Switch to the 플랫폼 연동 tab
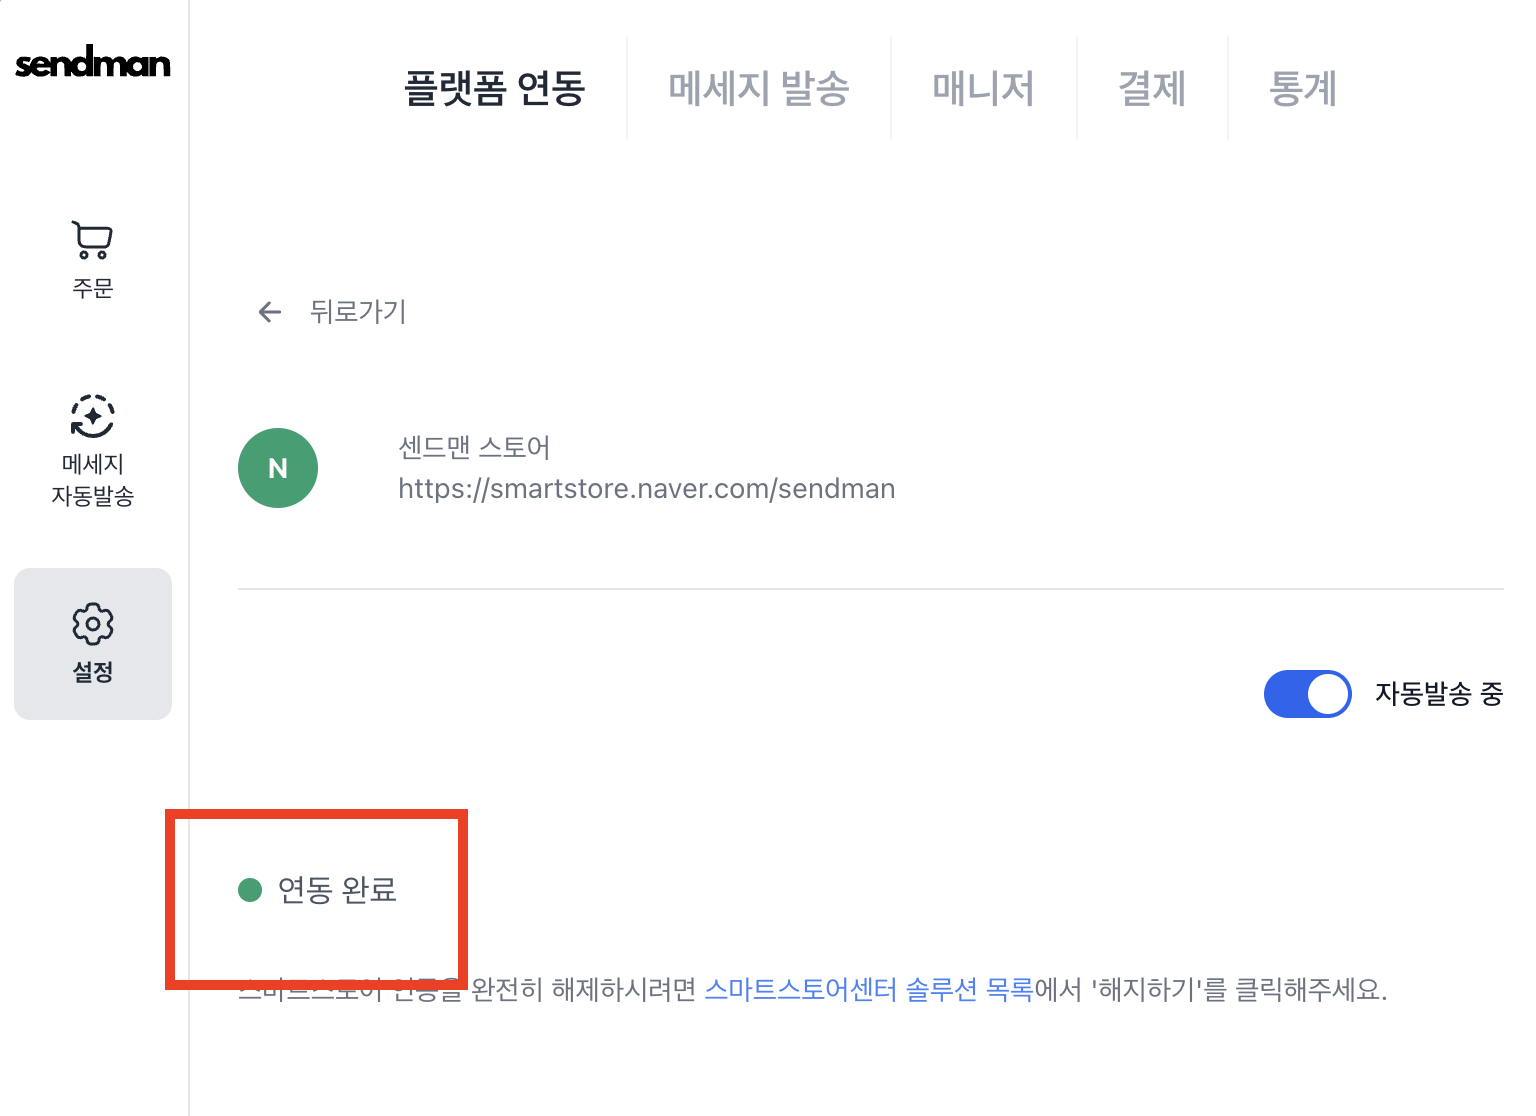 click(494, 88)
